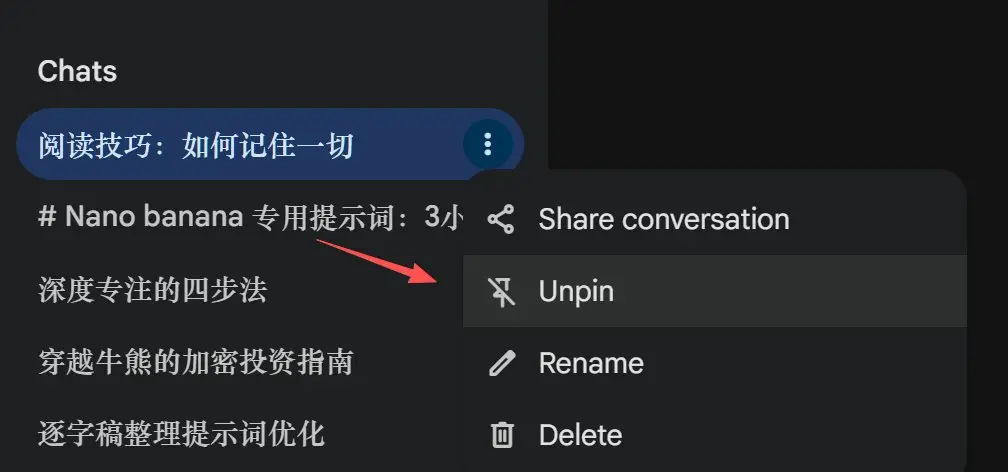Click the Chats section heading

pos(77,71)
